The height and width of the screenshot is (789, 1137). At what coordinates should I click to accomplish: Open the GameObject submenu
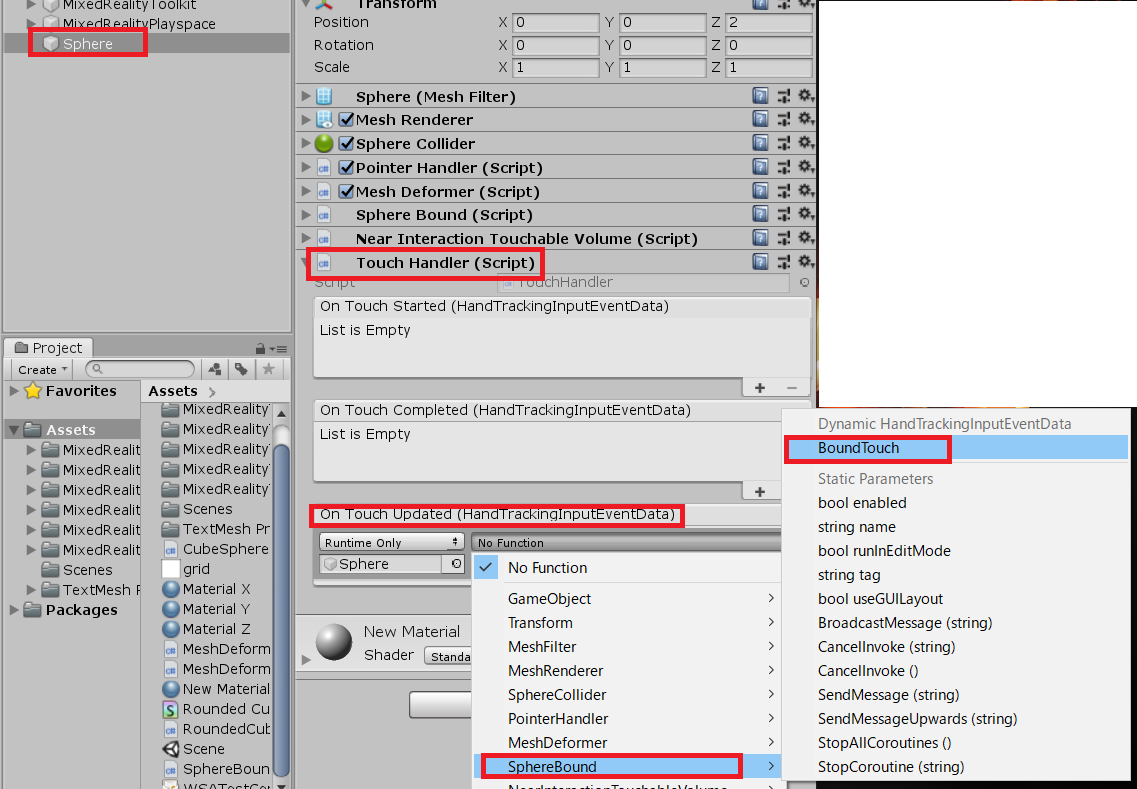coord(627,598)
